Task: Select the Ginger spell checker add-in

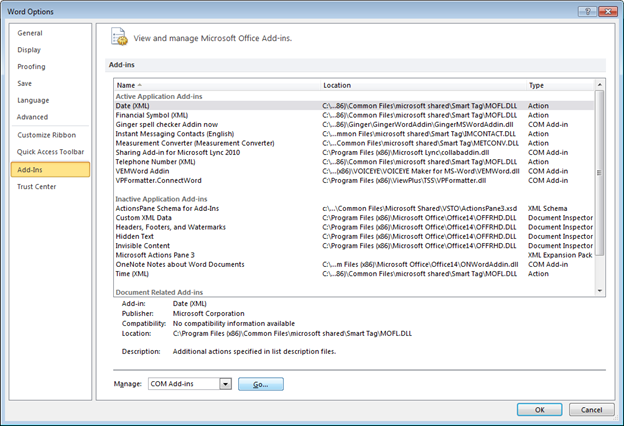Action: tap(175, 124)
